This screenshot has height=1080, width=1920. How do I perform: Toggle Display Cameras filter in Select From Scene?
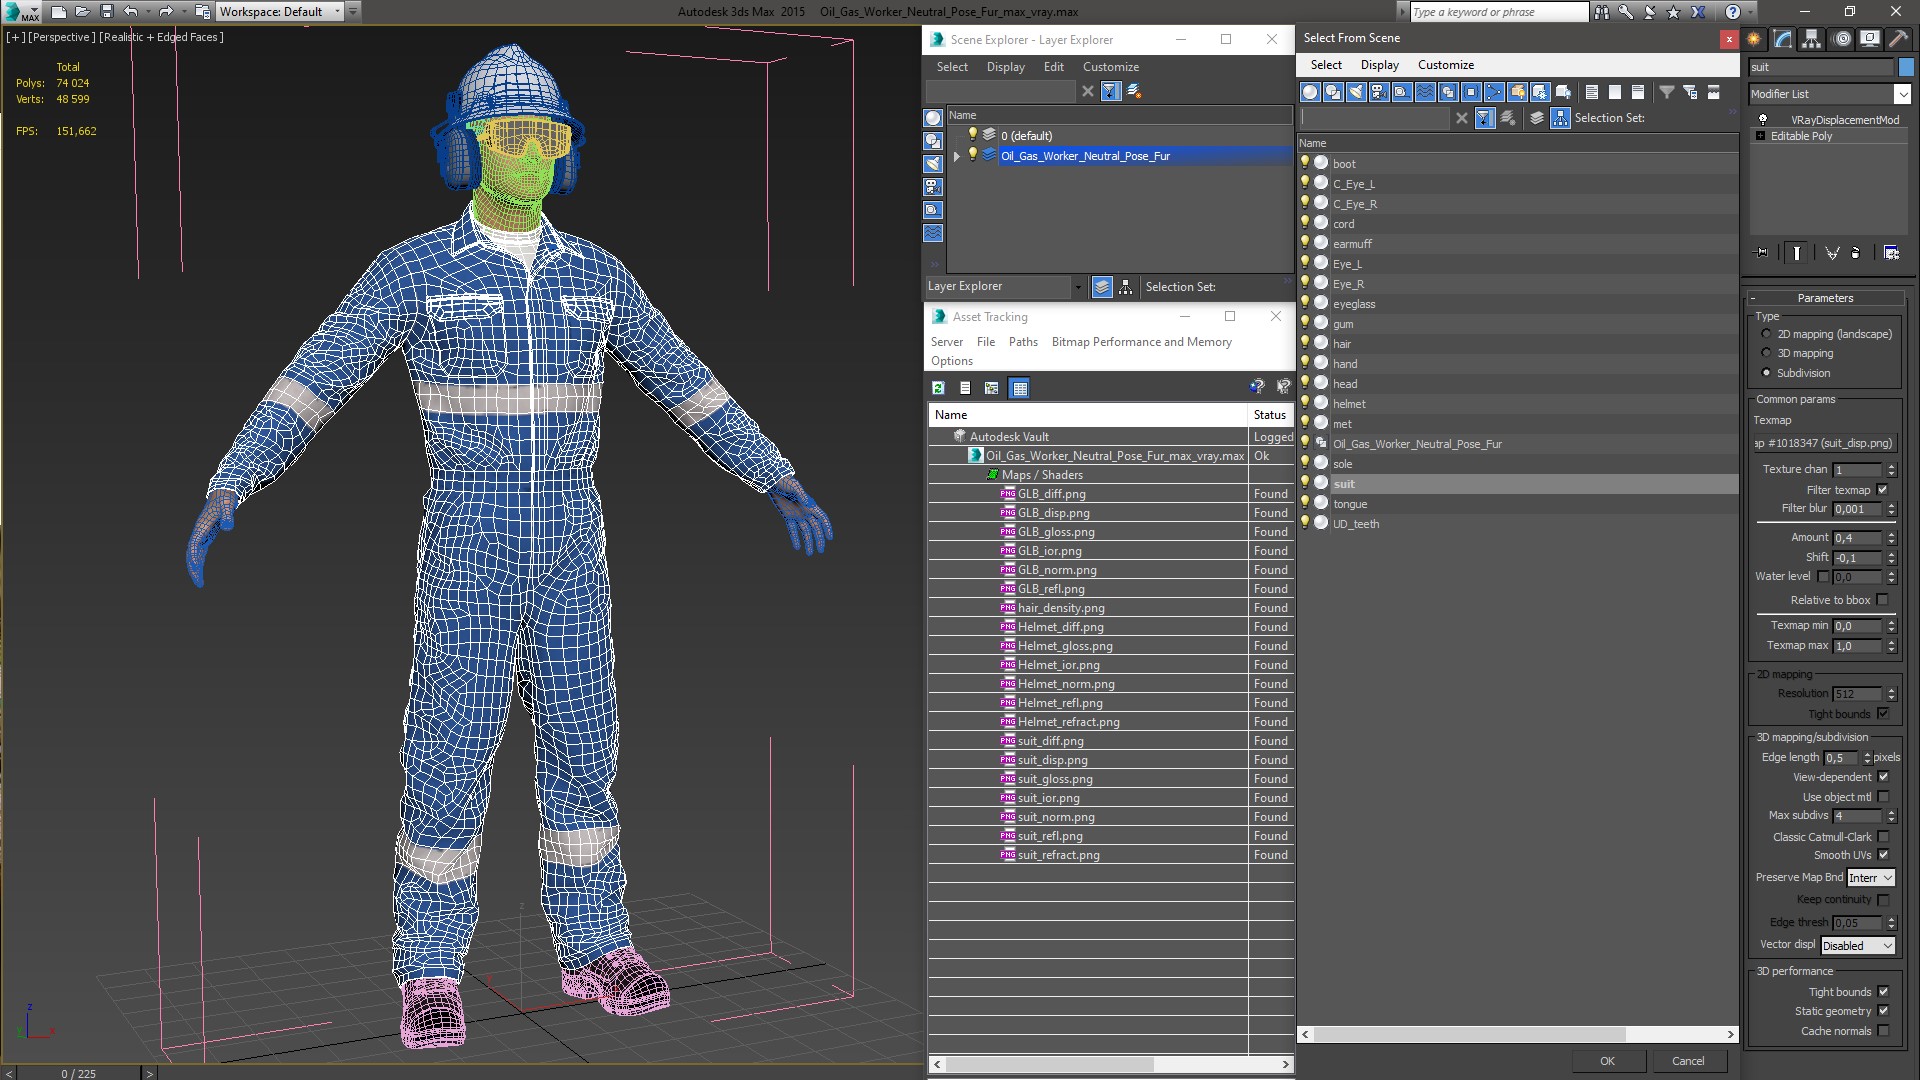click(1379, 92)
